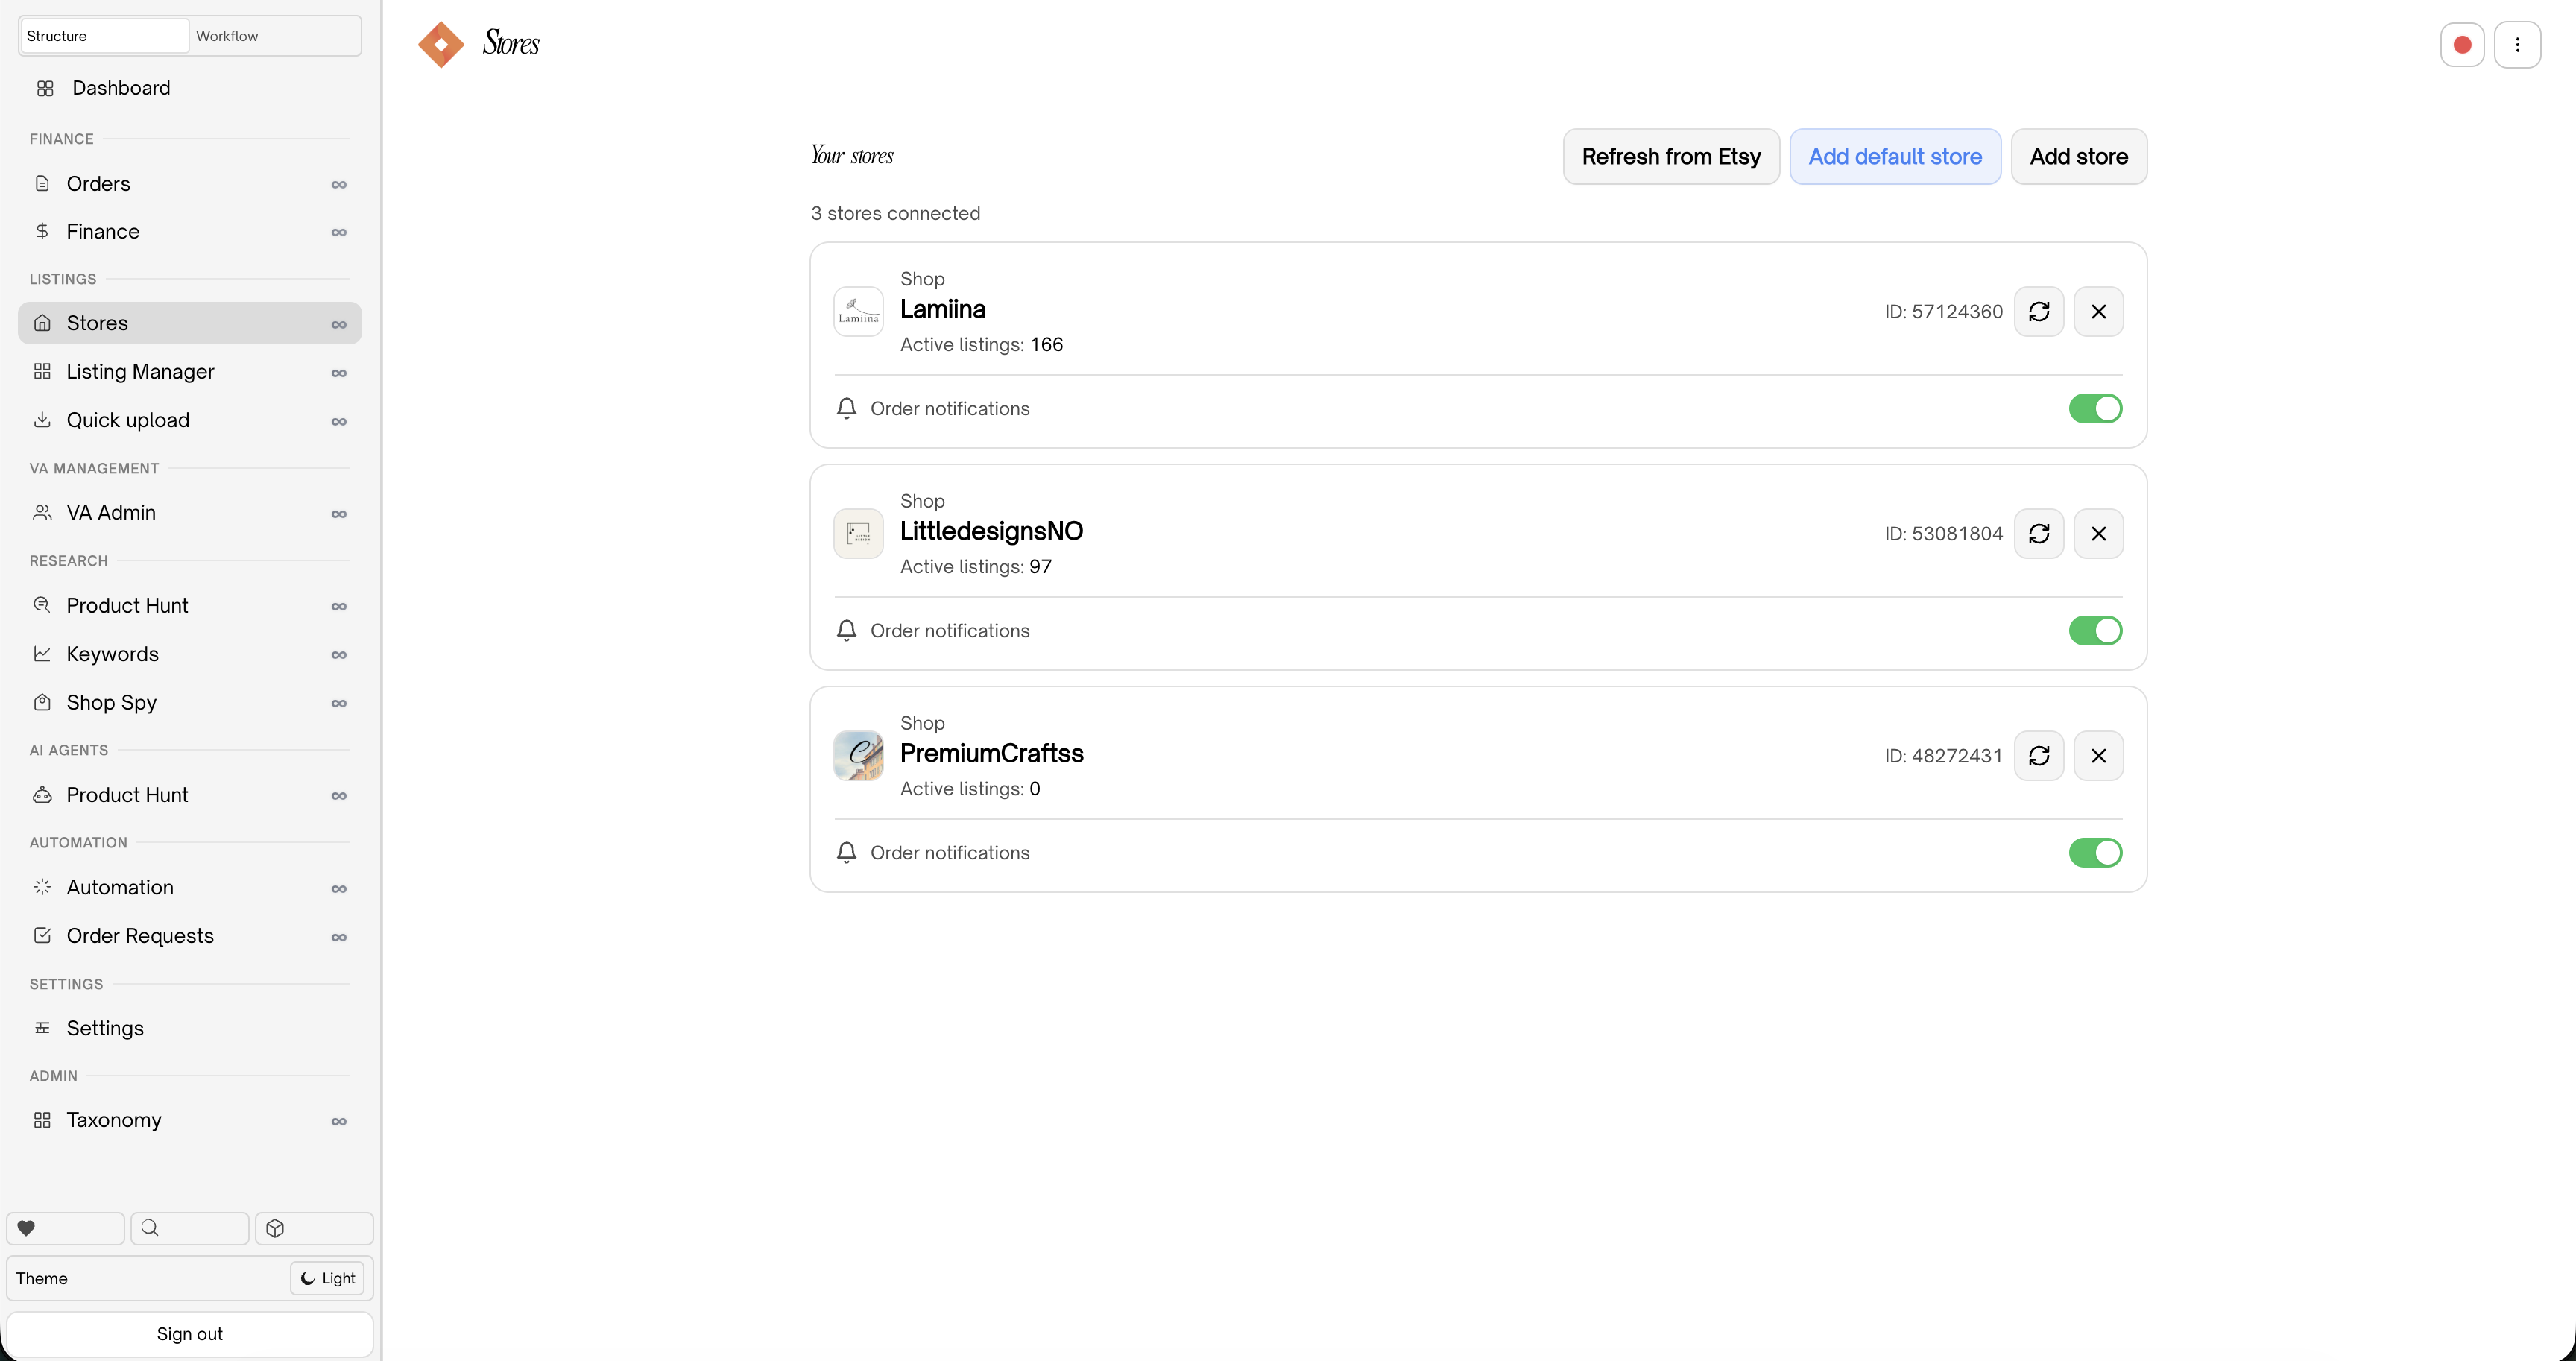Click the Add default store button
Viewport: 2576px width, 1361px height.
click(x=1894, y=156)
